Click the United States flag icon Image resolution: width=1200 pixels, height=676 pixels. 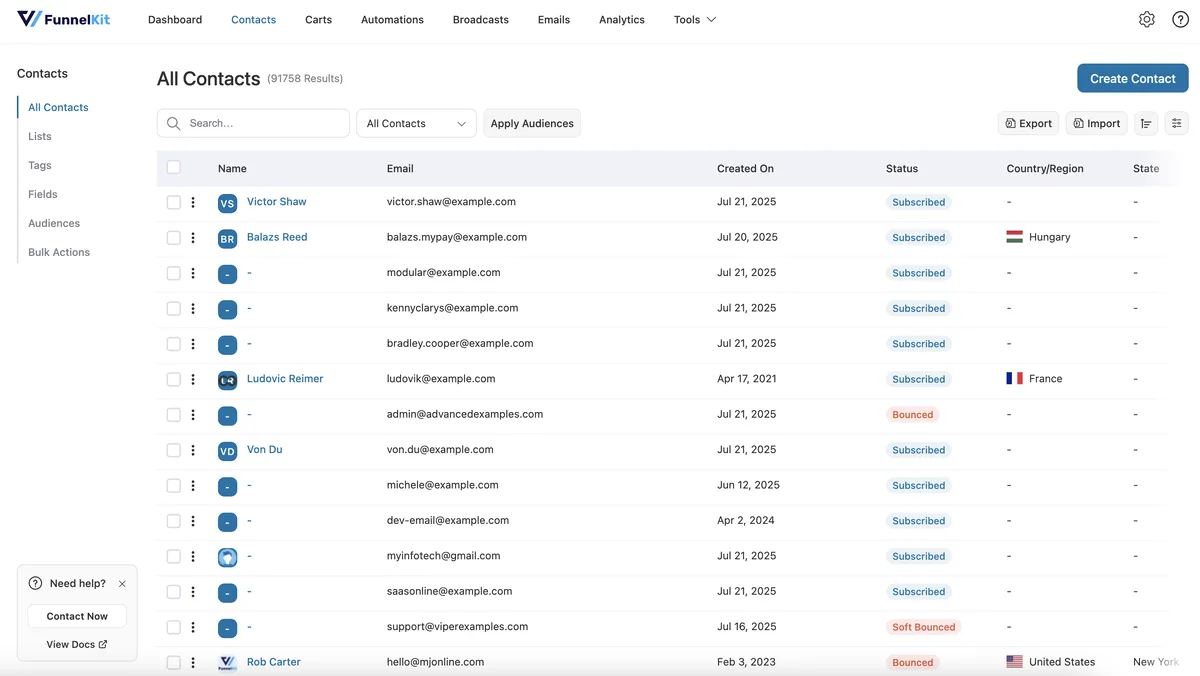click(x=1015, y=662)
